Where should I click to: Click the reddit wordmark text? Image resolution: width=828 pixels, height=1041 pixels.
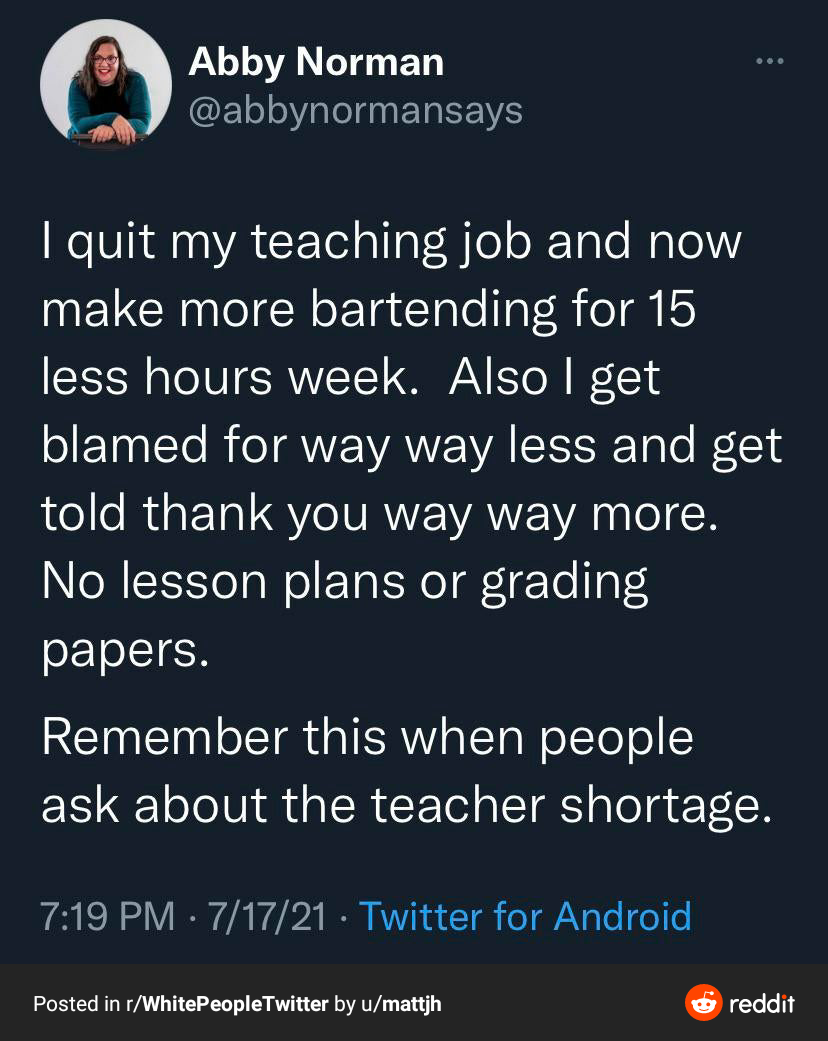(x=762, y=1003)
